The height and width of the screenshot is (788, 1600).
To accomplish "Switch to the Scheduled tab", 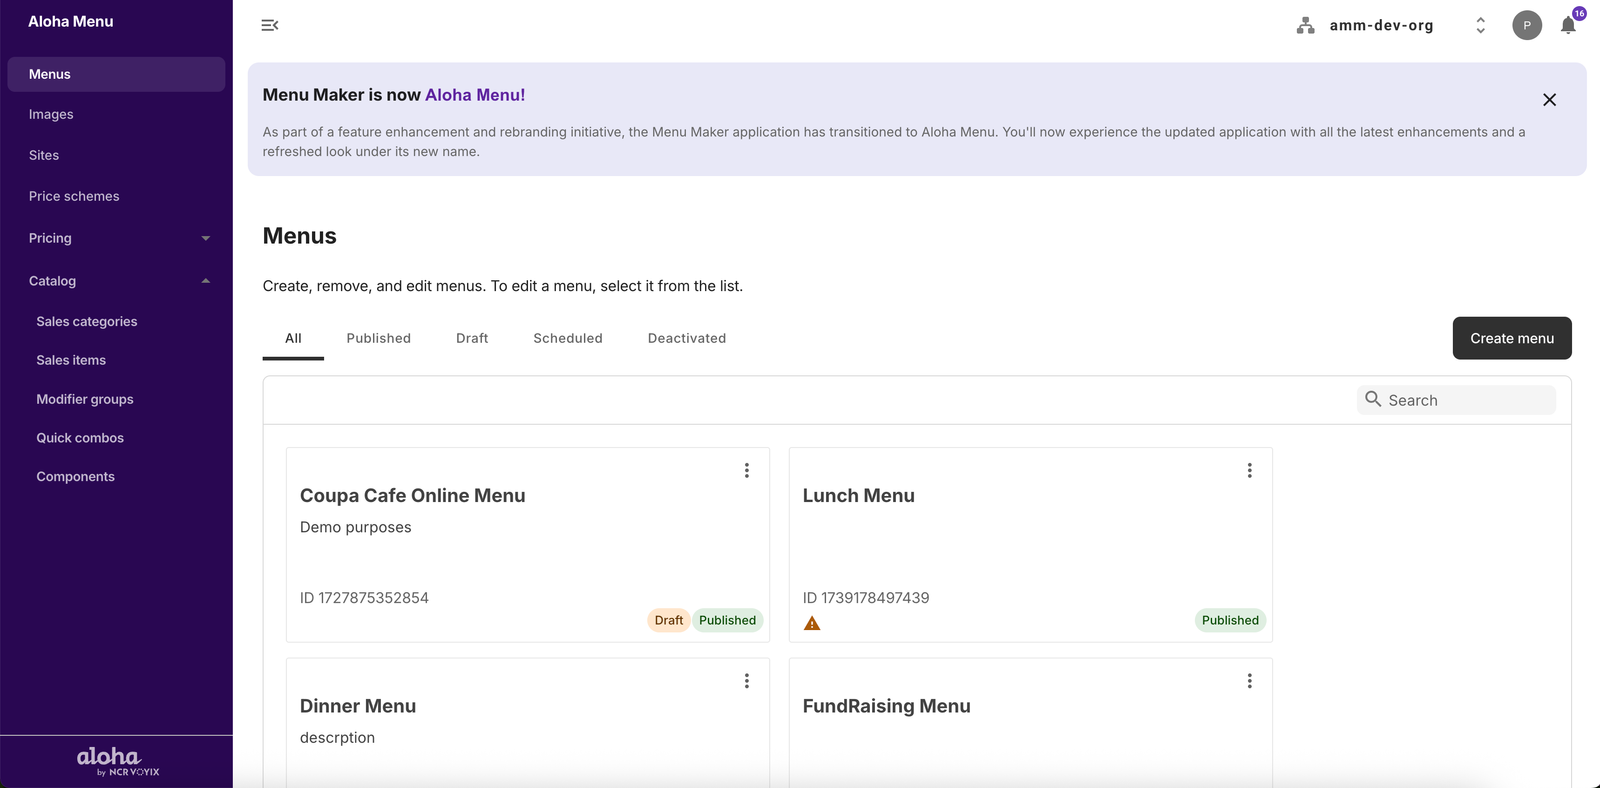I will 568,338.
